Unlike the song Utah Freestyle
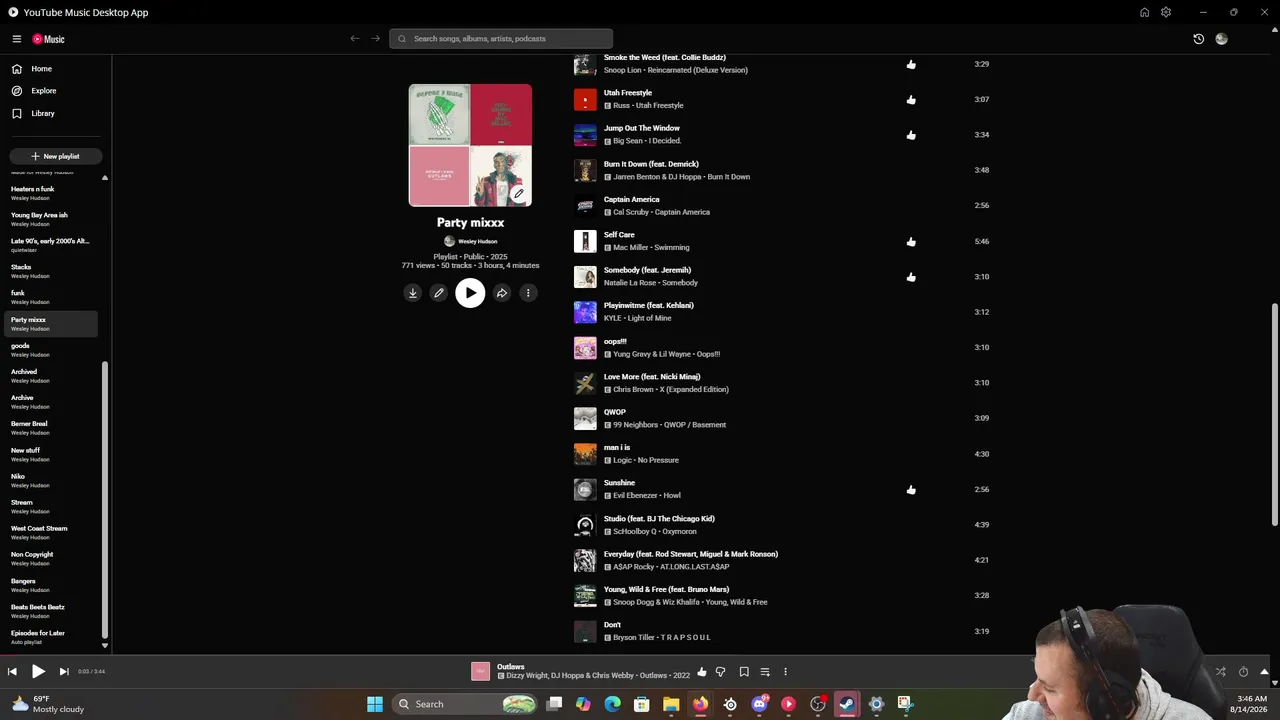The image size is (1280, 720). tap(911, 100)
